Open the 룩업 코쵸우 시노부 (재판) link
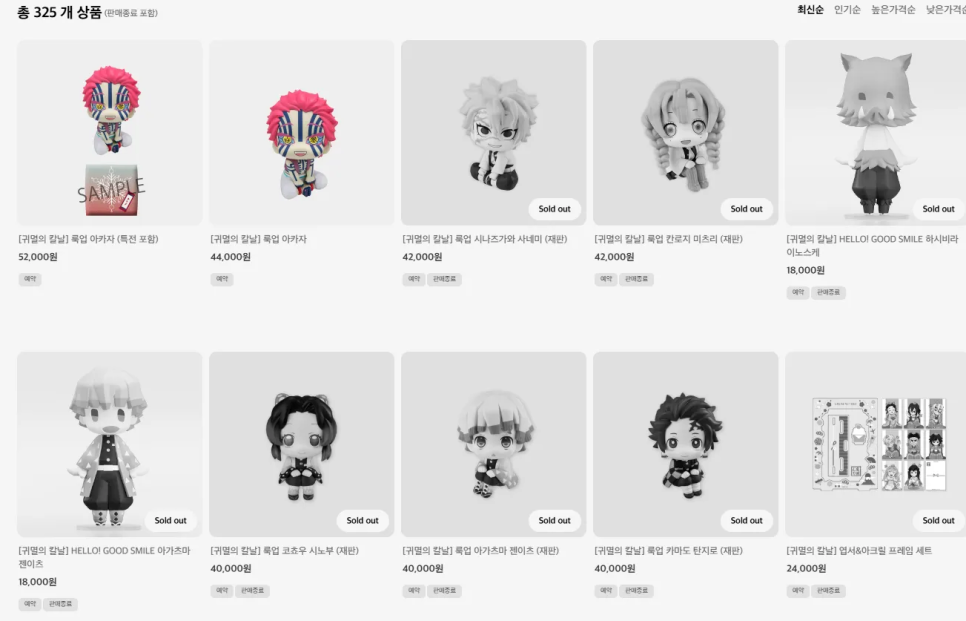The image size is (966, 621). (284, 551)
